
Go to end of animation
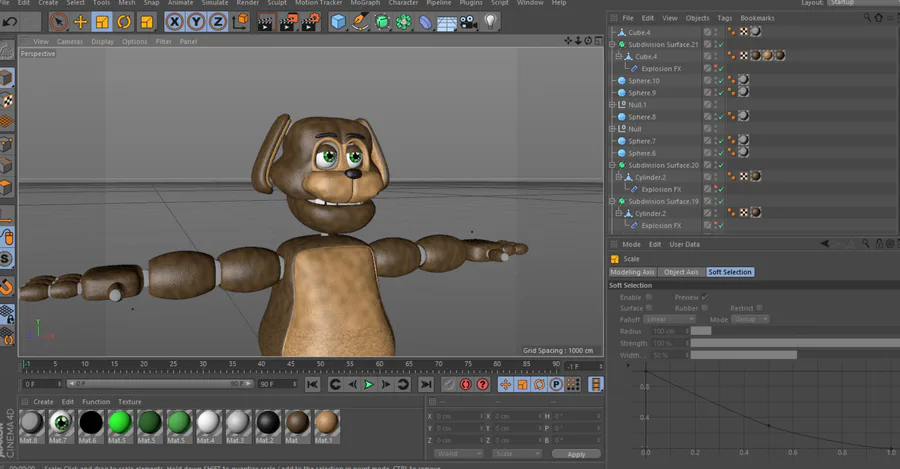425,385
